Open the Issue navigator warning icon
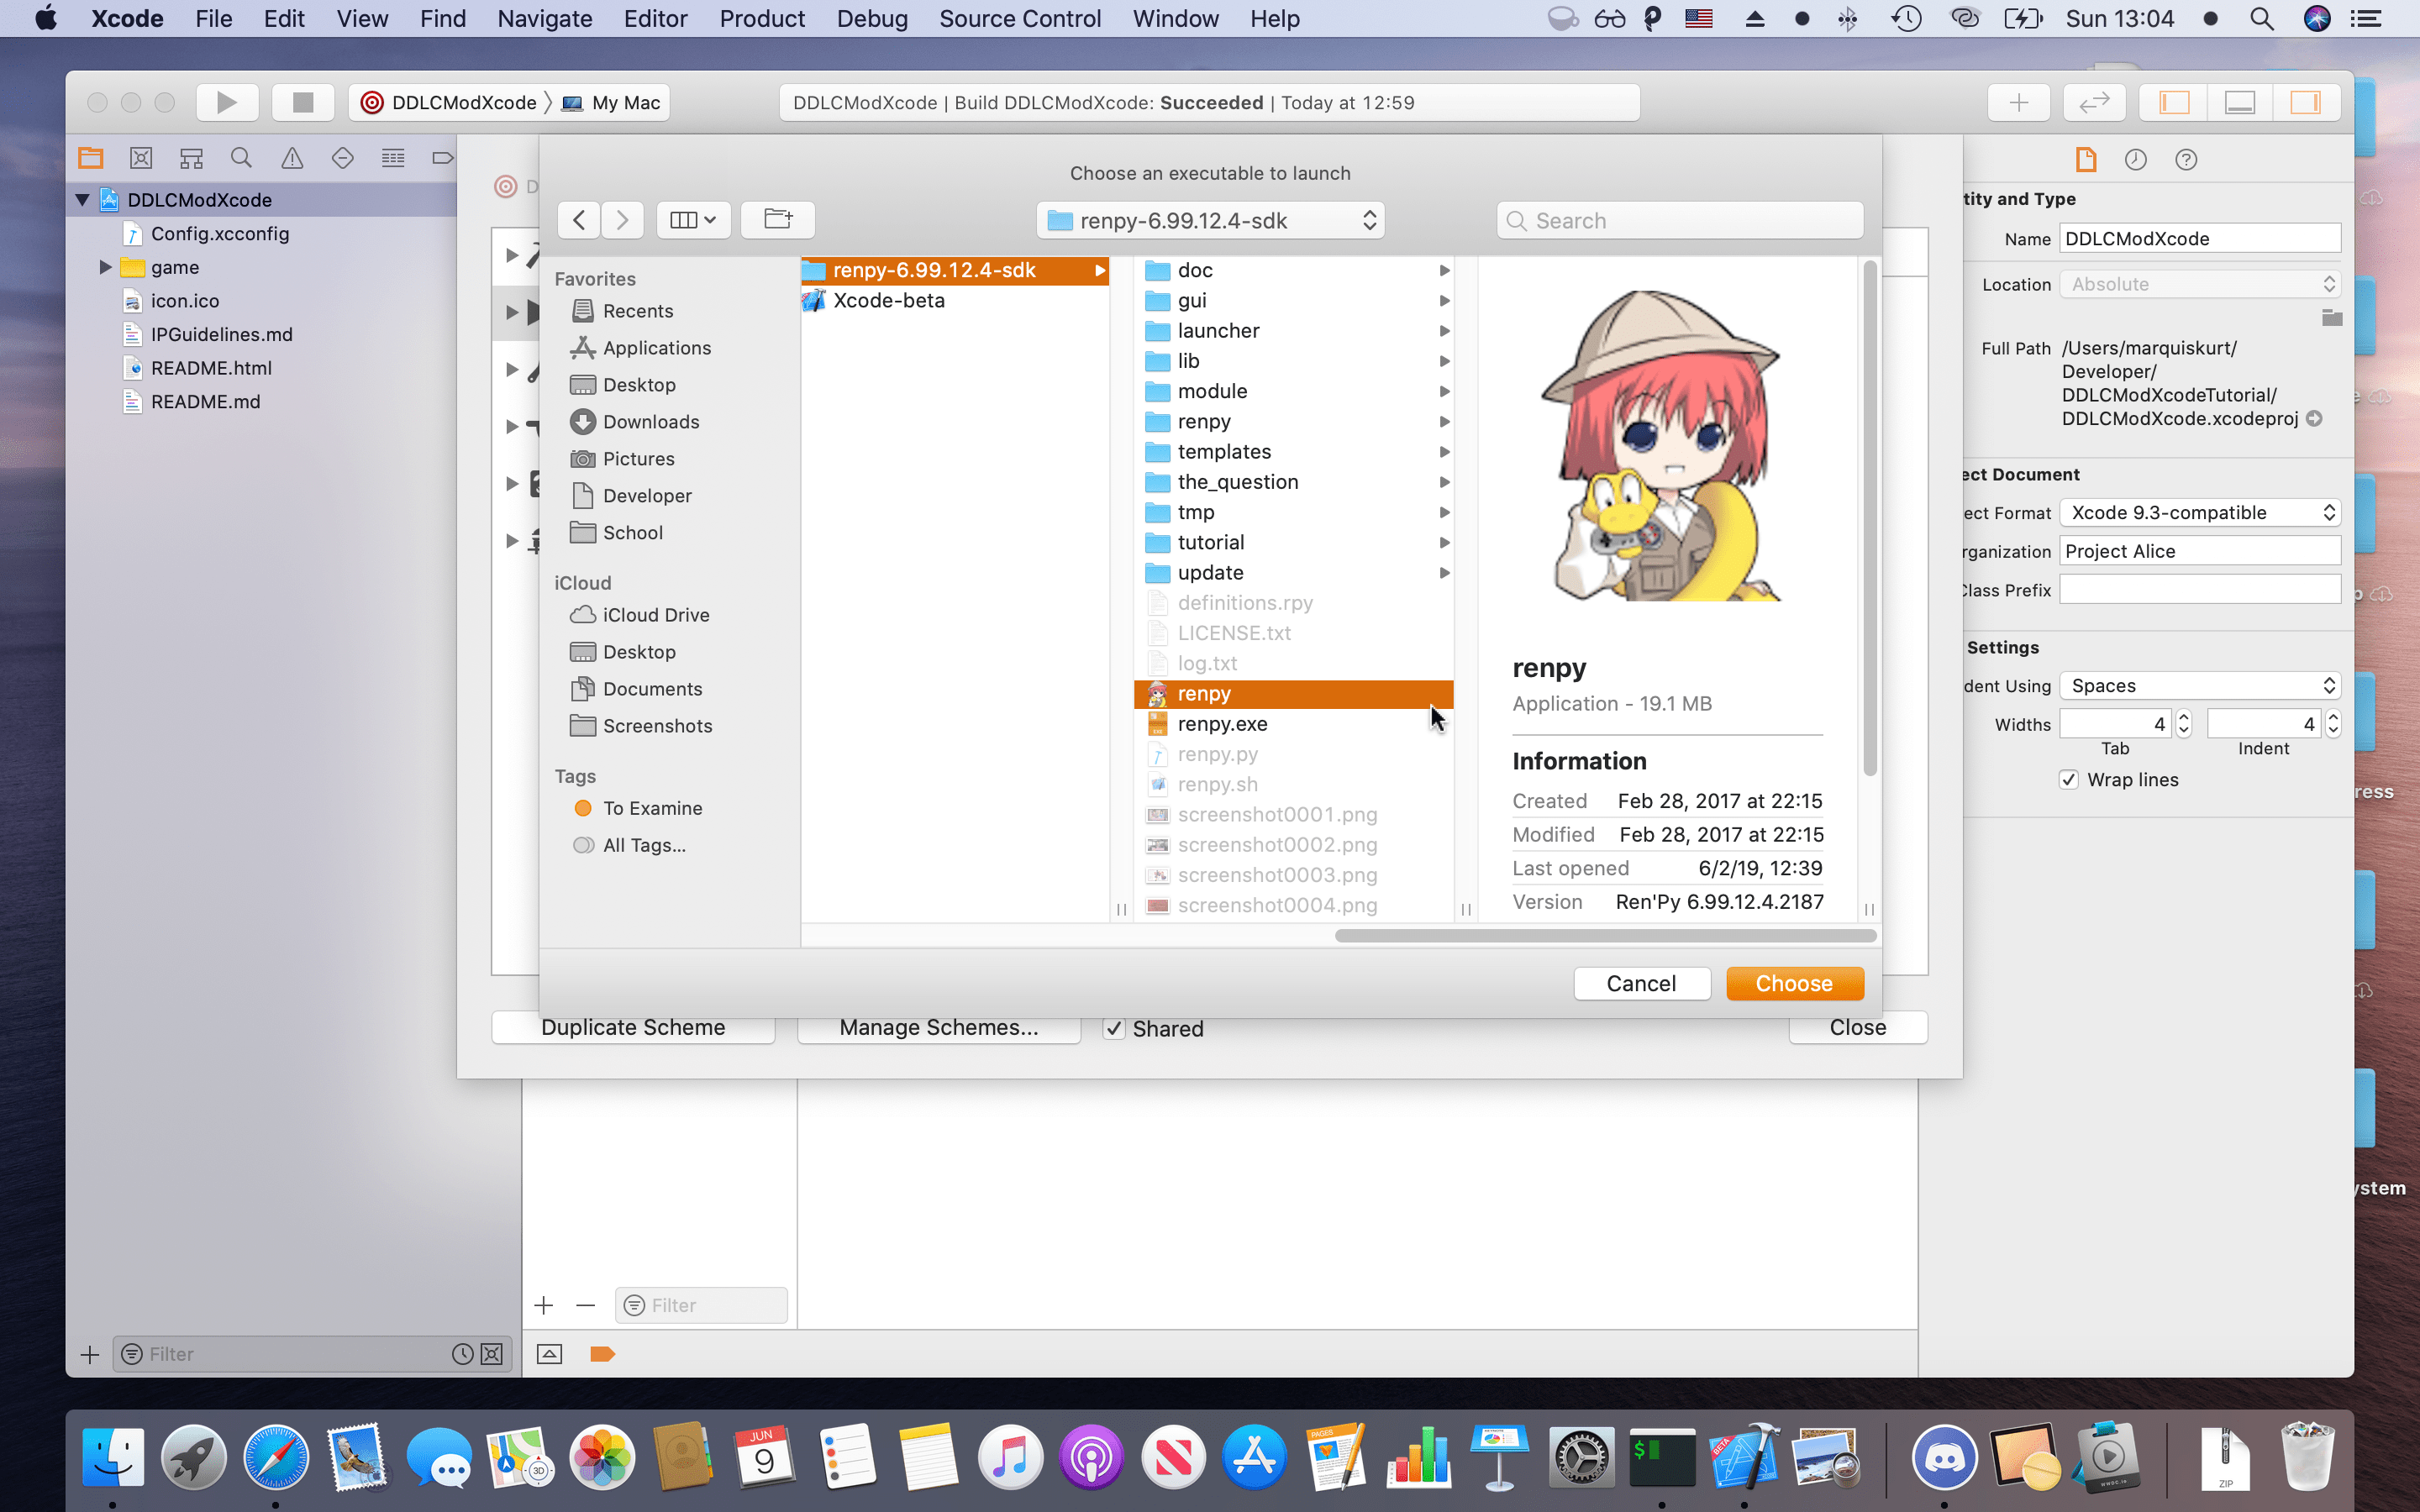This screenshot has width=2420, height=1512. 292,158
